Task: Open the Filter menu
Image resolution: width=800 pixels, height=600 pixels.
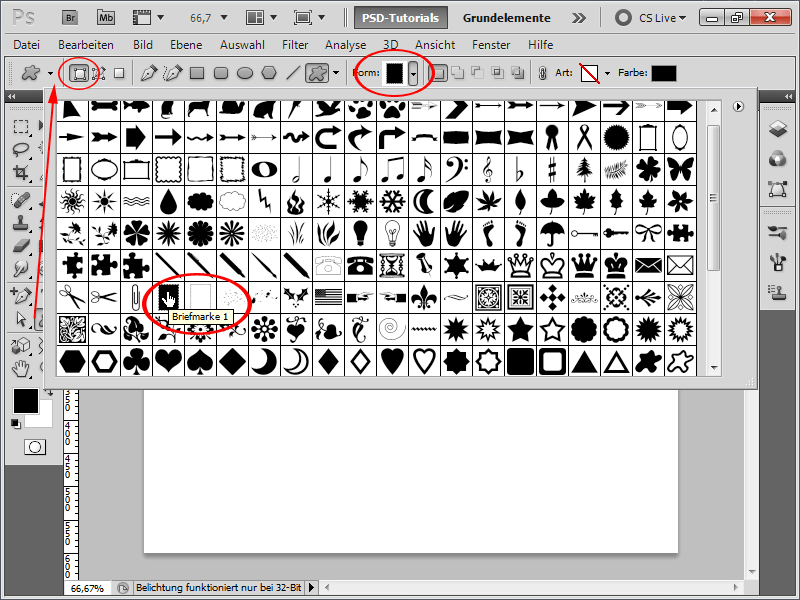Action: (x=295, y=45)
